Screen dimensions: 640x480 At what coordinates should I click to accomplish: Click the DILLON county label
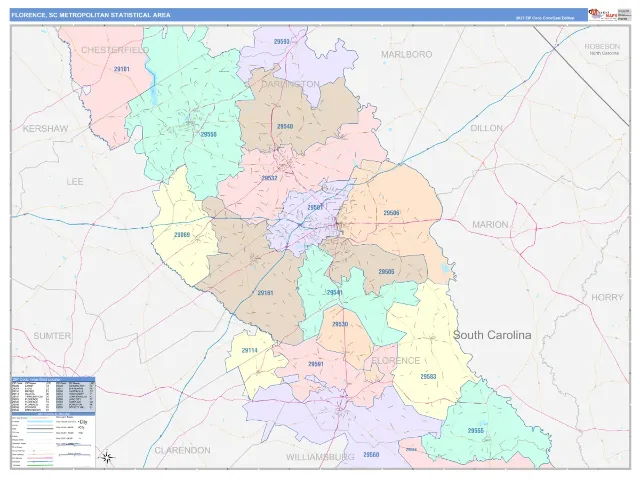coord(487,128)
